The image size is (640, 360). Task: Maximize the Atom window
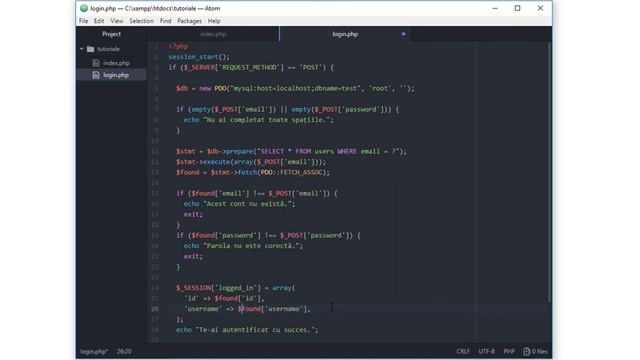(518, 8)
